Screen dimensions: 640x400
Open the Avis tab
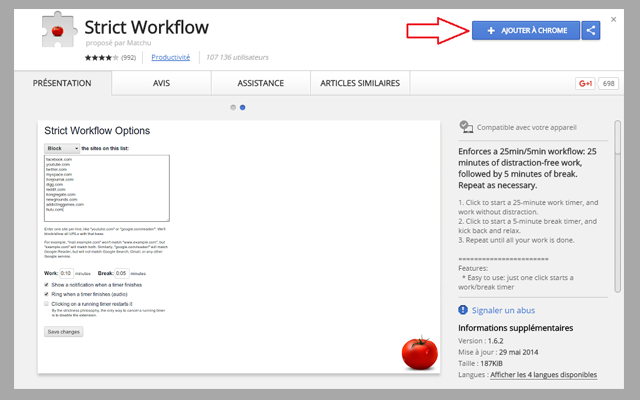coord(161,83)
